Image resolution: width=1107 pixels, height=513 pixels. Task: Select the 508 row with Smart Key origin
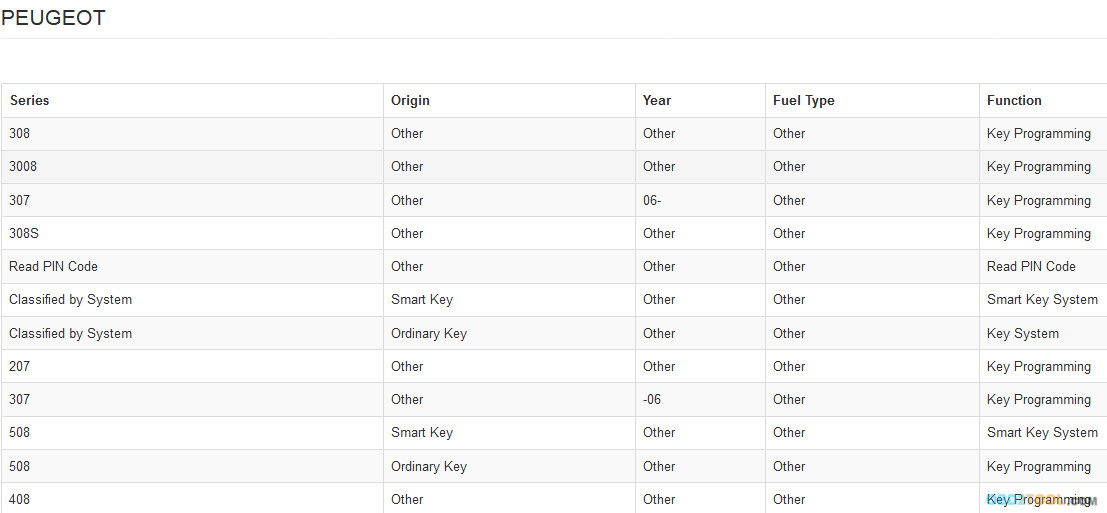pos(554,433)
